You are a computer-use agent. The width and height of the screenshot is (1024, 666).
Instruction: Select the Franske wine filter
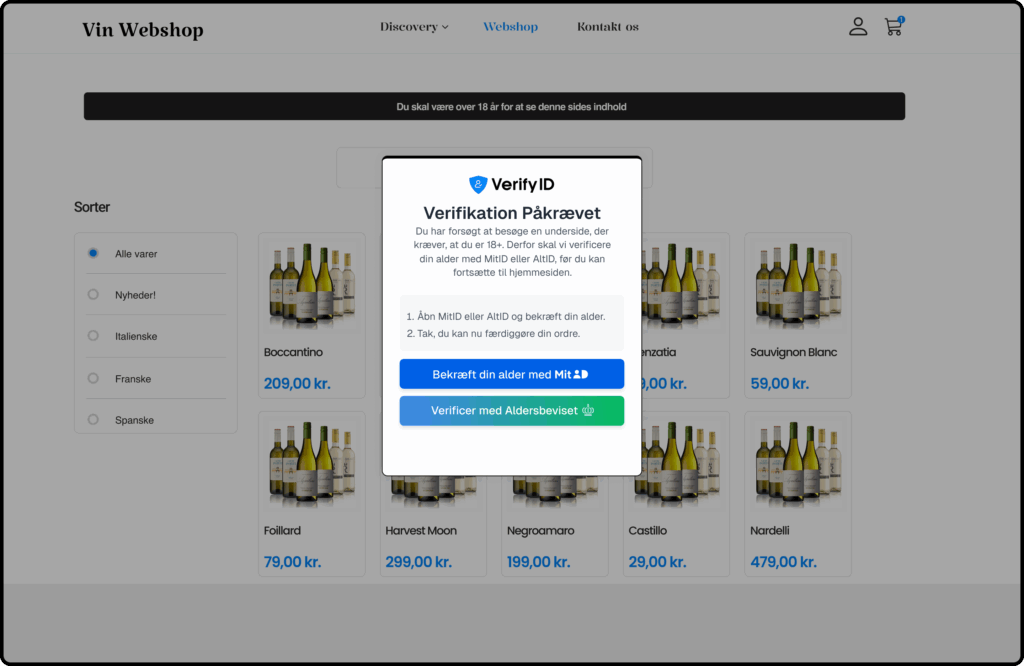coord(93,379)
